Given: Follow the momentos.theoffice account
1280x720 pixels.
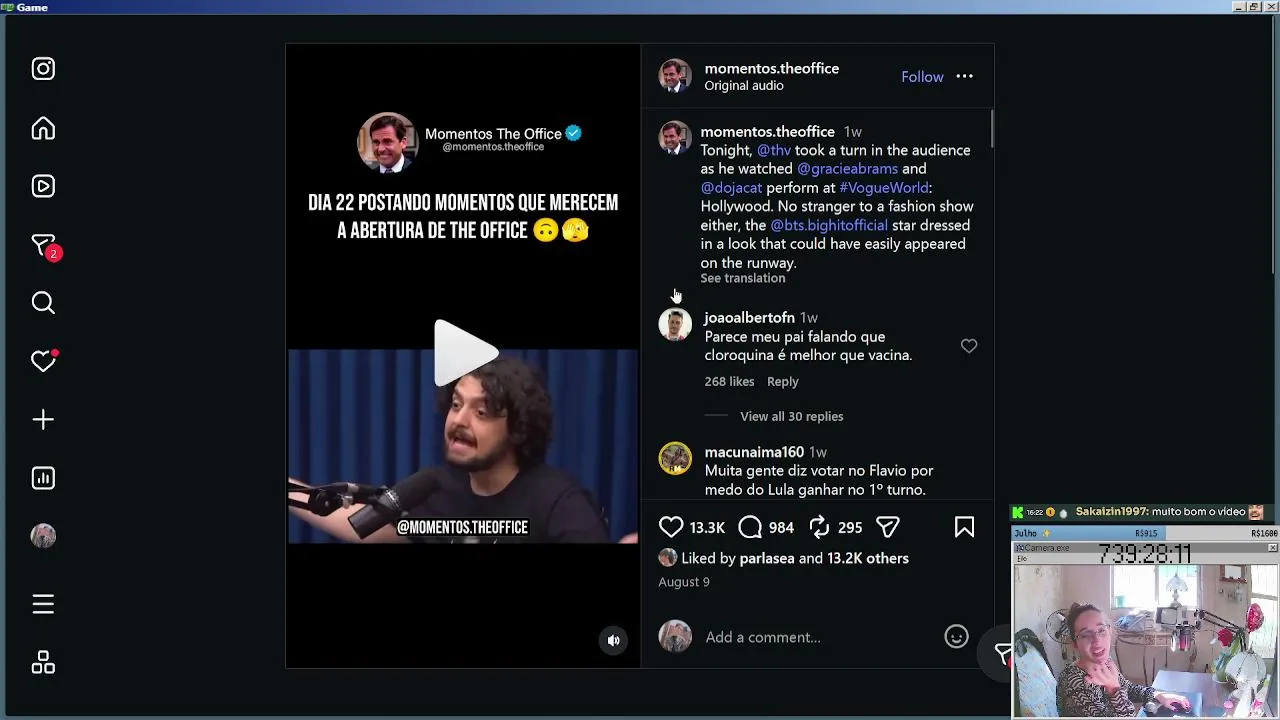Looking at the screenshot, I should (x=922, y=77).
